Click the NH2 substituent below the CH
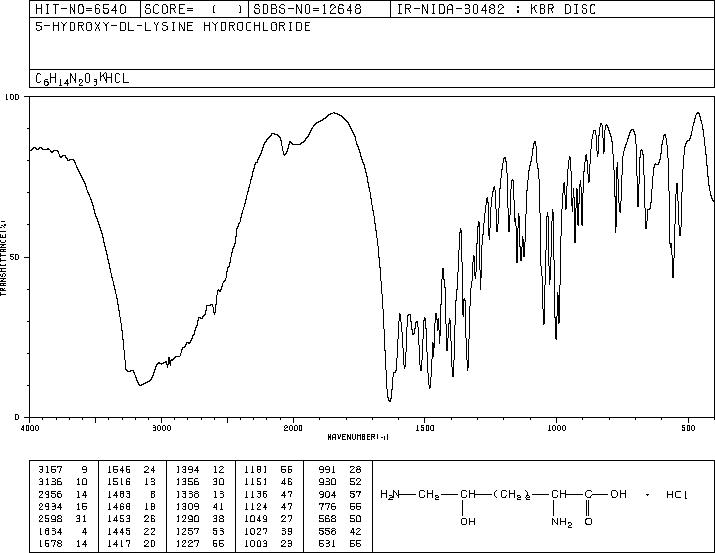The image size is (715, 553). point(562,522)
